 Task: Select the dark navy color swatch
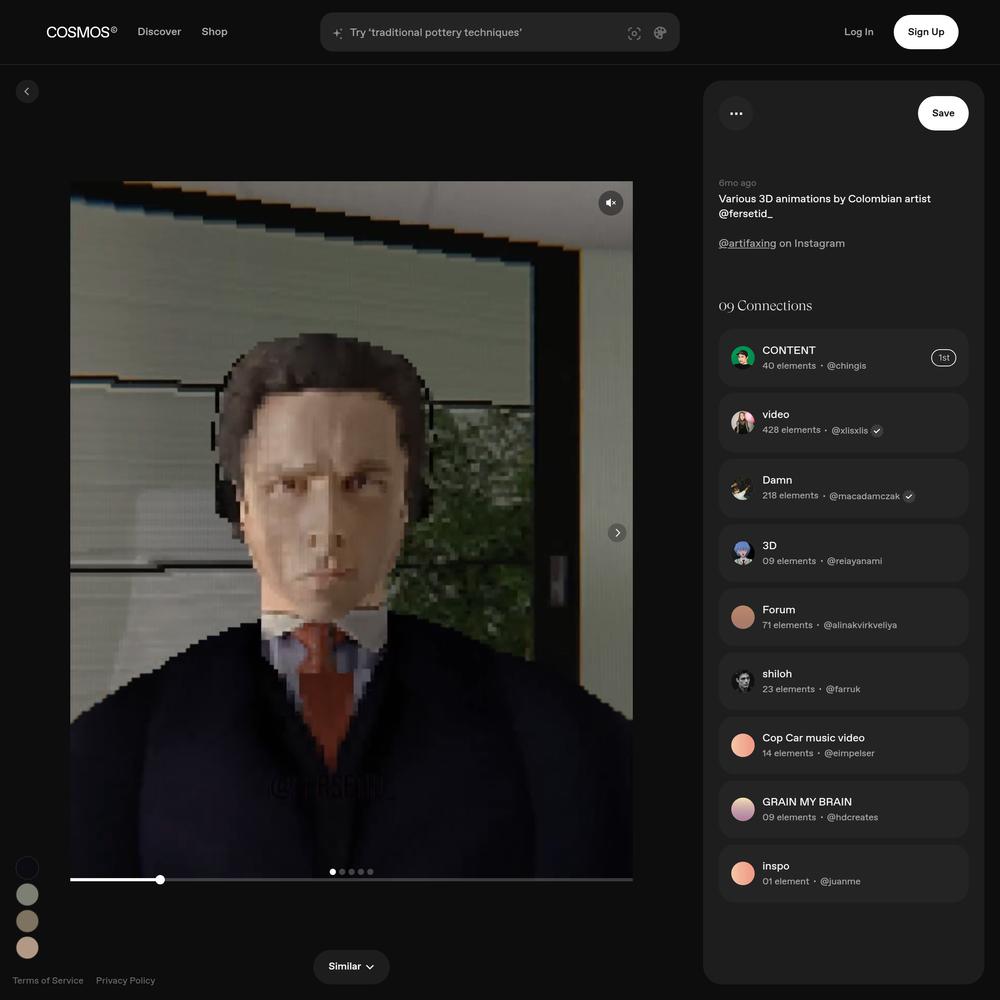point(27,868)
